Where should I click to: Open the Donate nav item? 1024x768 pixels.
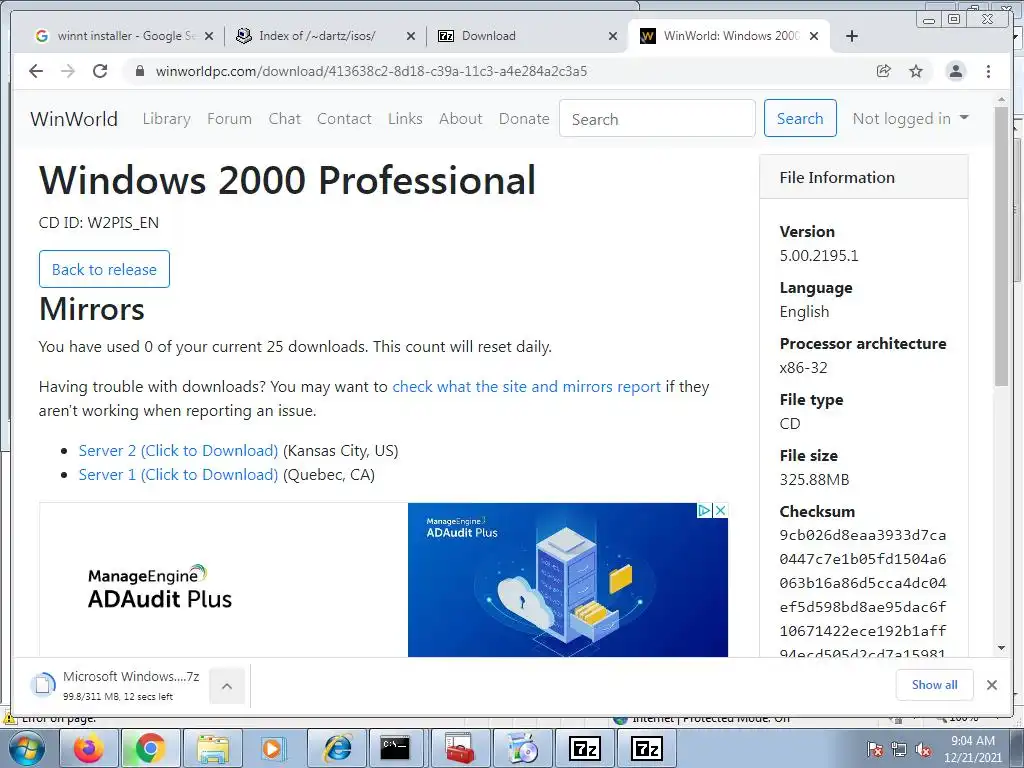[524, 119]
